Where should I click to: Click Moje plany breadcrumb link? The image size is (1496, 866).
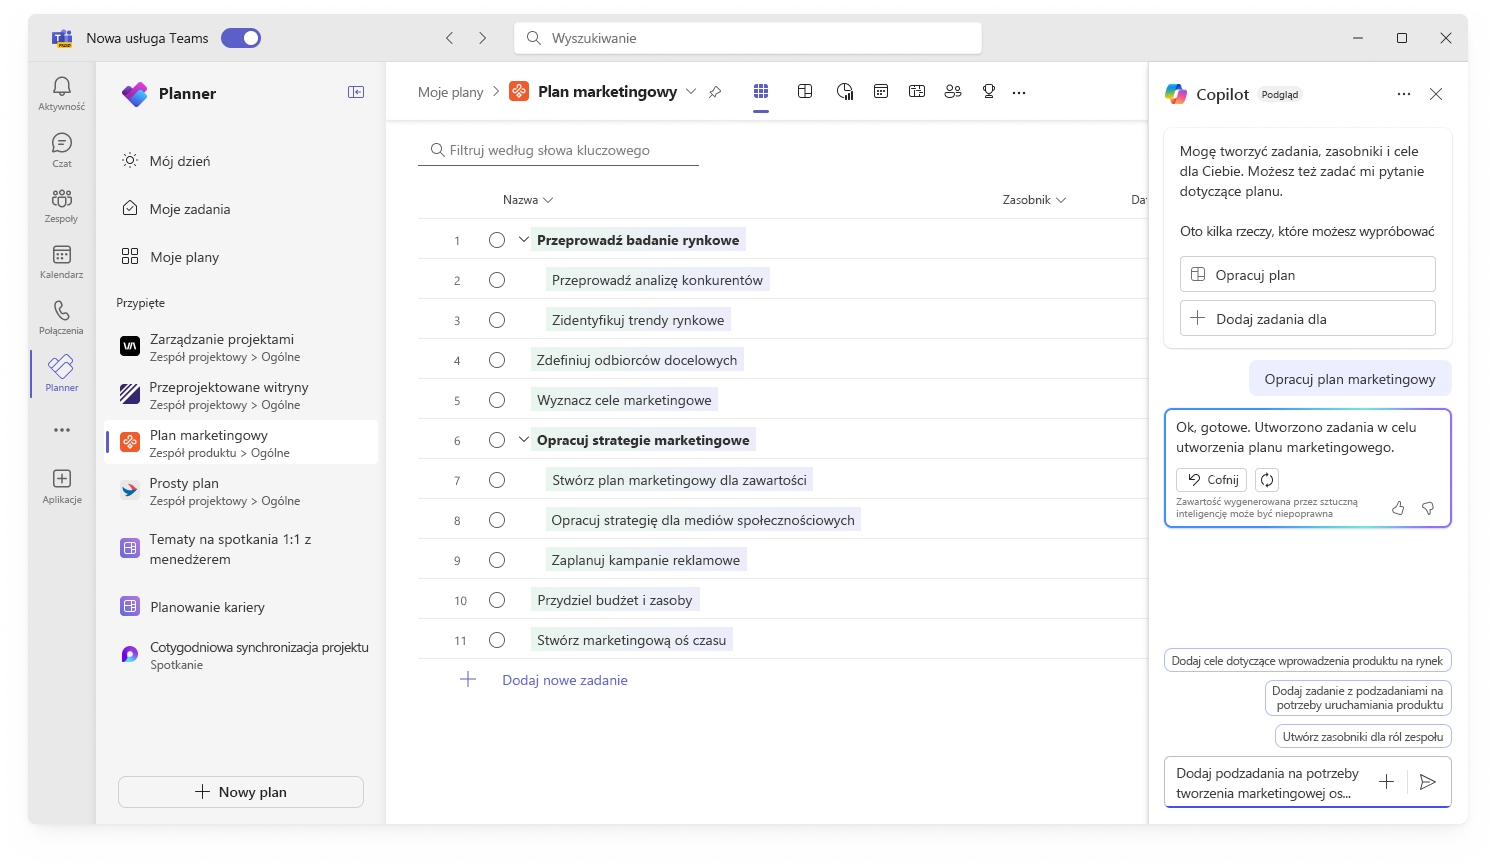pos(450,92)
